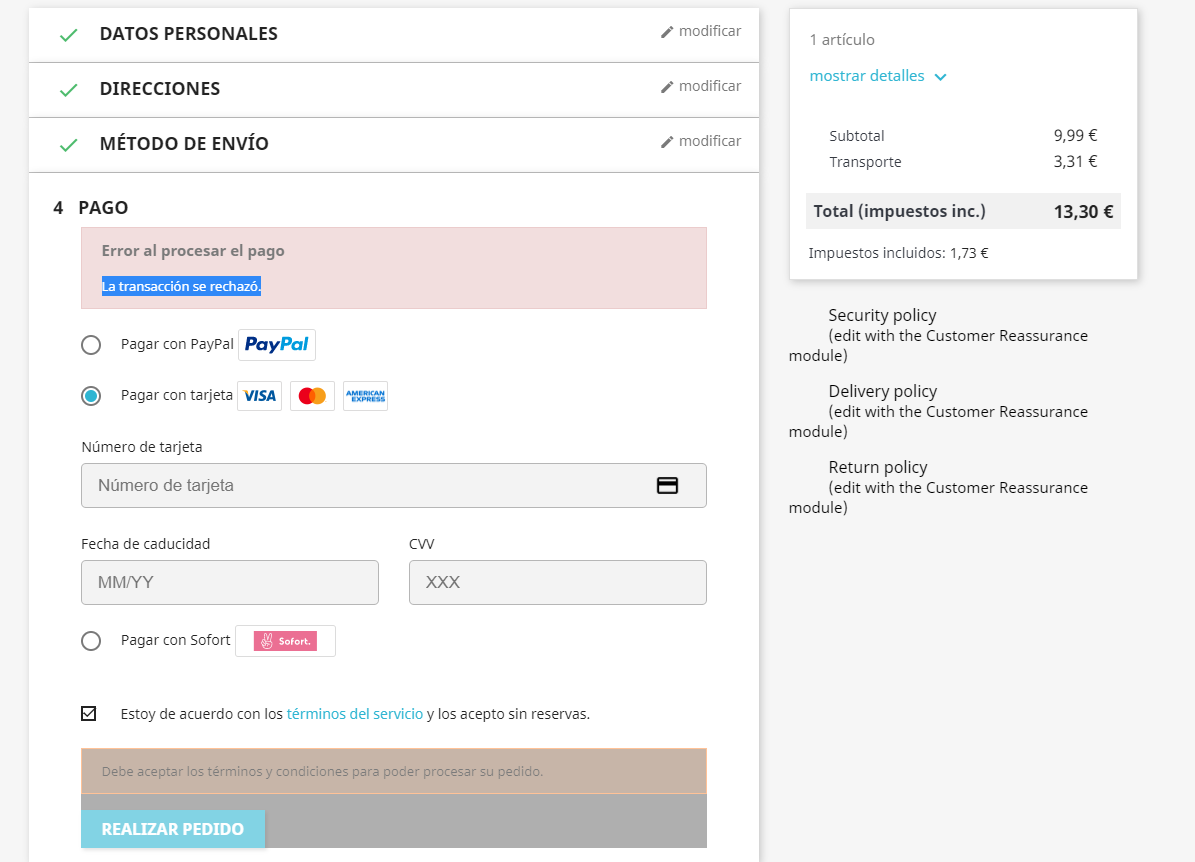The width and height of the screenshot is (1195, 862).
Task: Open the Direcciones step header
Action: tap(394, 89)
